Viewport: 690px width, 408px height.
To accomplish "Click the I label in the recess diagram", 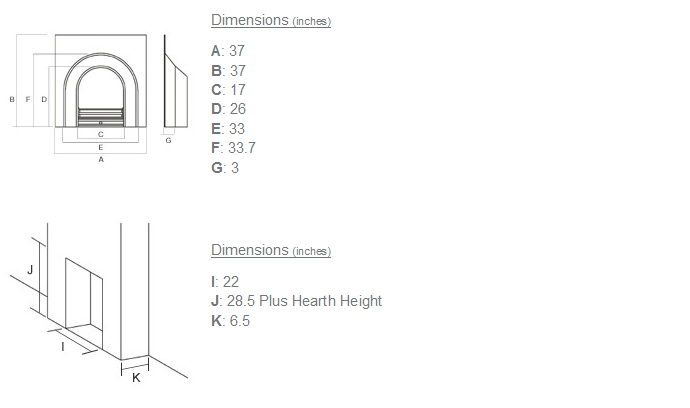I will (64, 346).
